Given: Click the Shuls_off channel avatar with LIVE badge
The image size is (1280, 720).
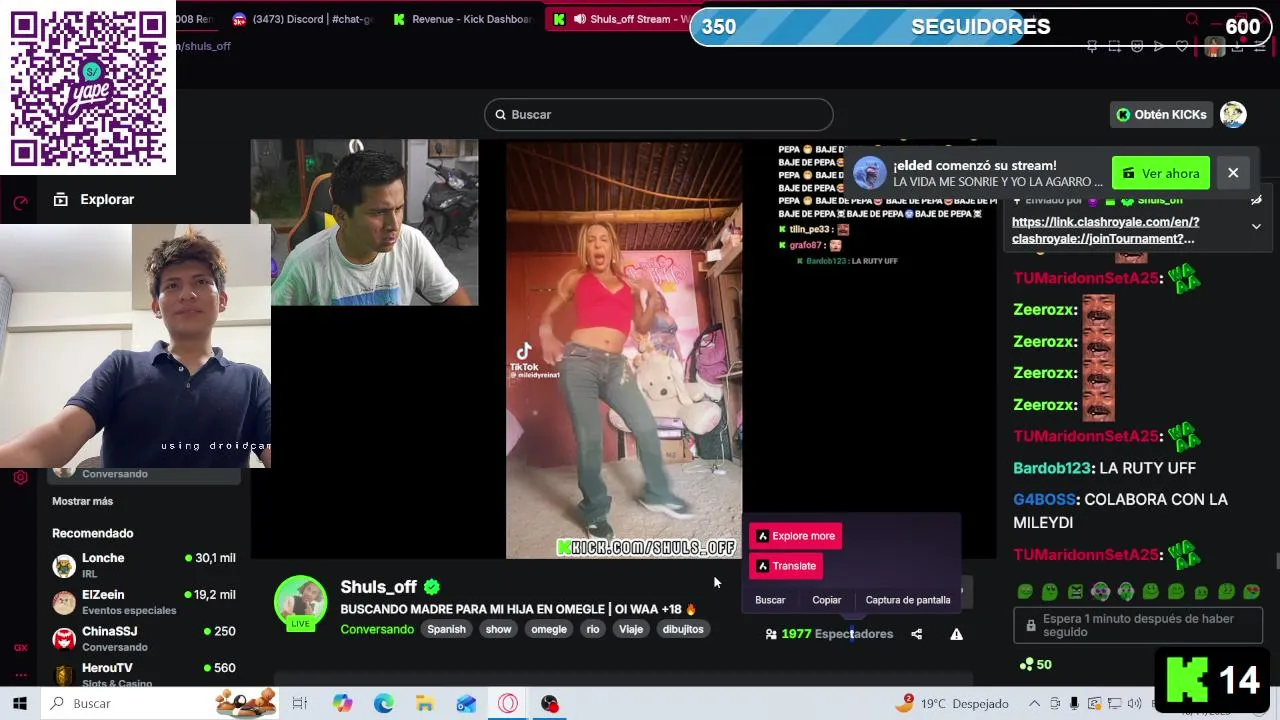Looking at the screenshot, I should pyautogui.click(x=300, y=603).
